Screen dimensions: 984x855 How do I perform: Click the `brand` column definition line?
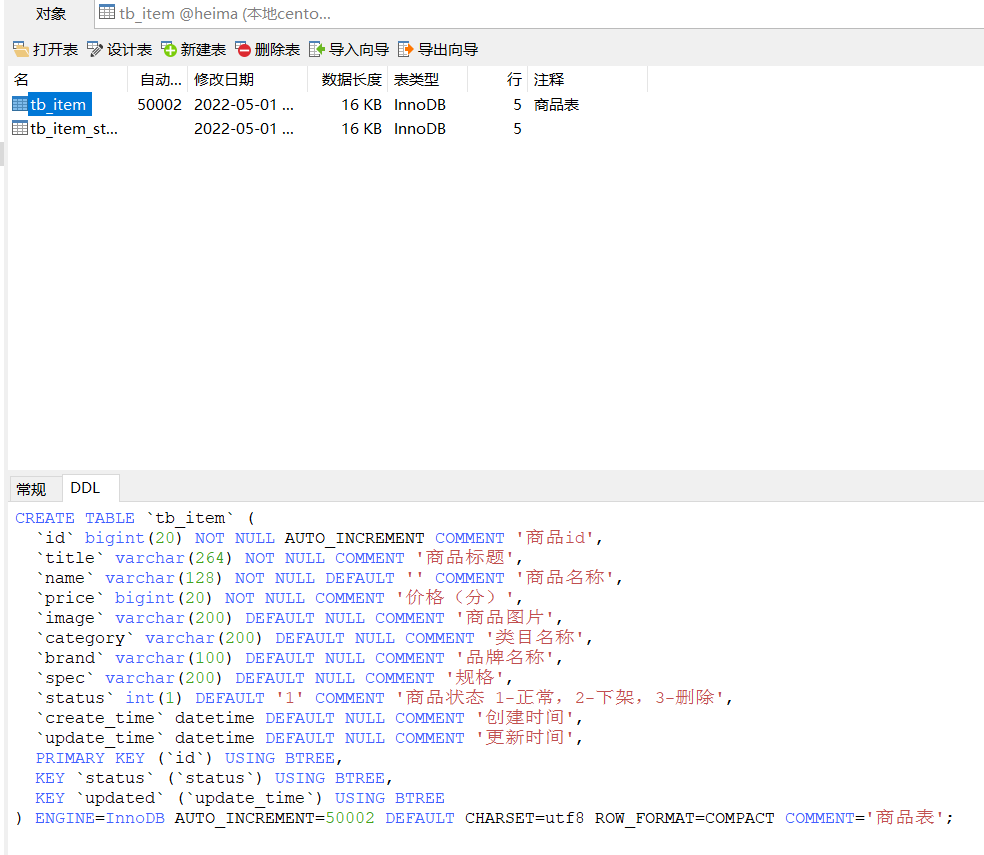pyautogui.click(x=299, y=658)
